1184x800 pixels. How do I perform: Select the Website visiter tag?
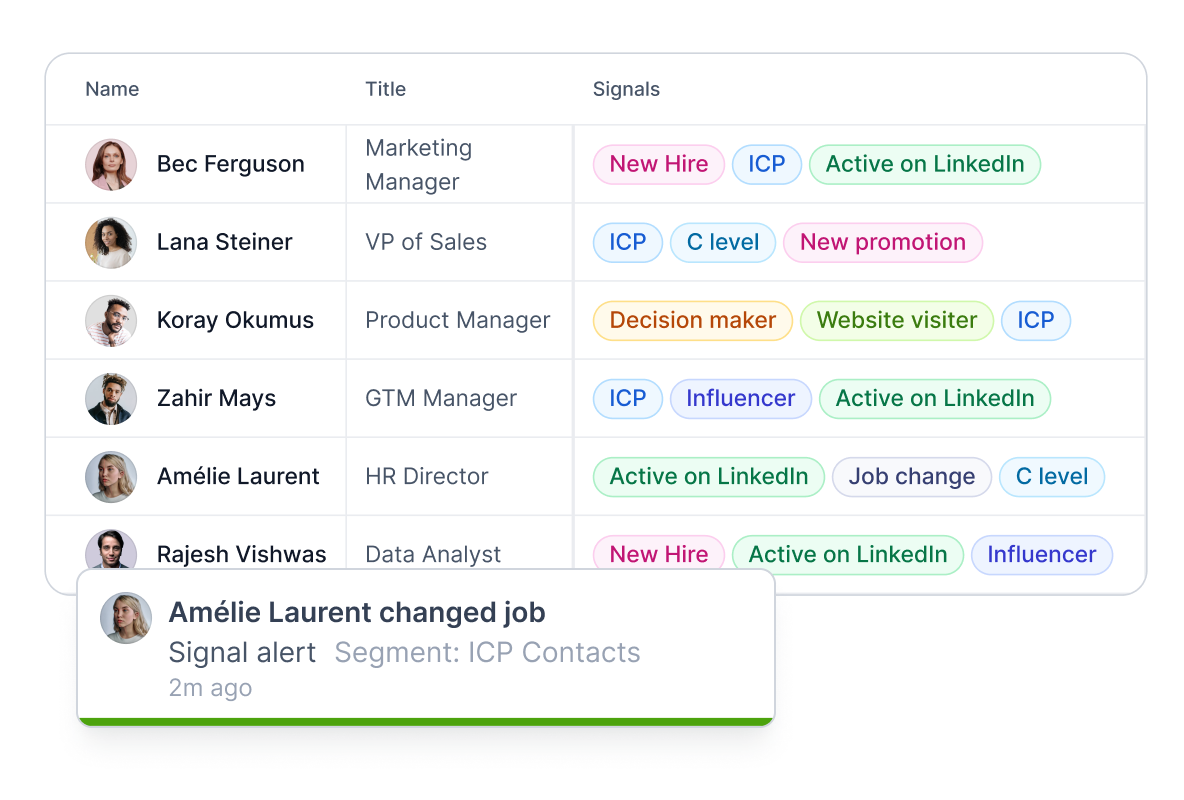tap(896, 320)
